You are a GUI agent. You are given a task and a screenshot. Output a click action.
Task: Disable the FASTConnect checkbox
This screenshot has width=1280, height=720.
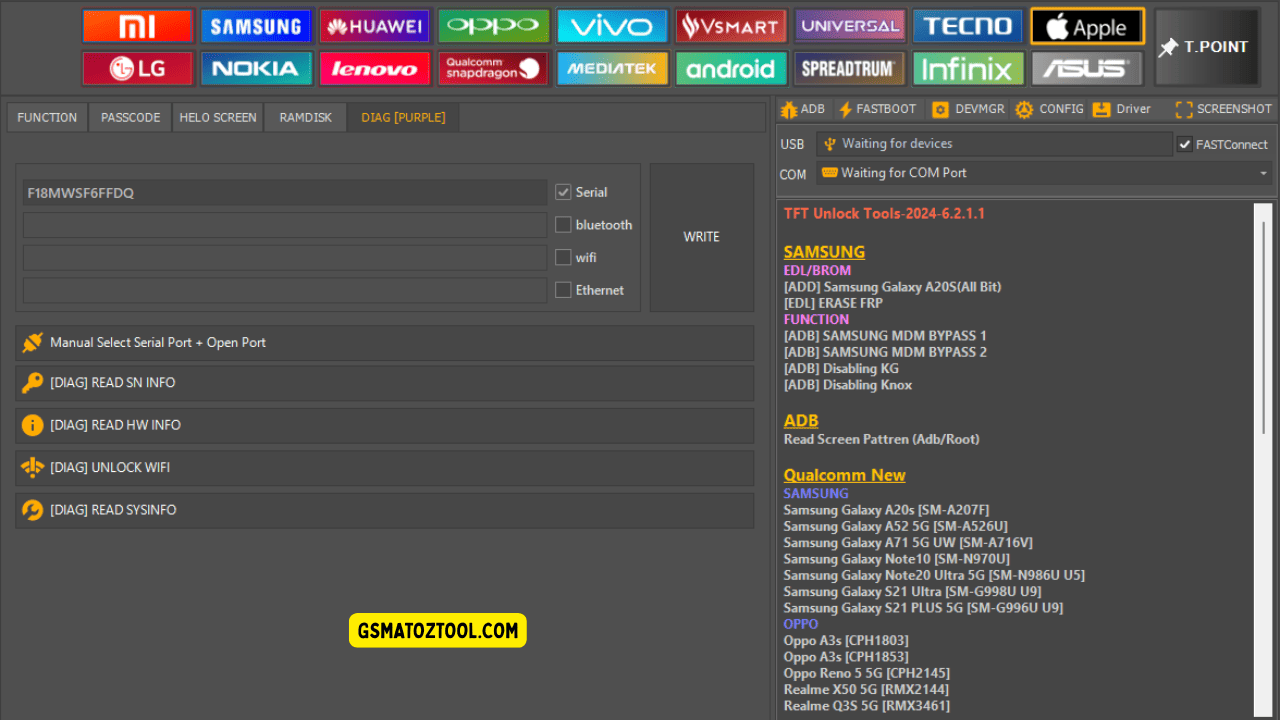(1185, 143)
